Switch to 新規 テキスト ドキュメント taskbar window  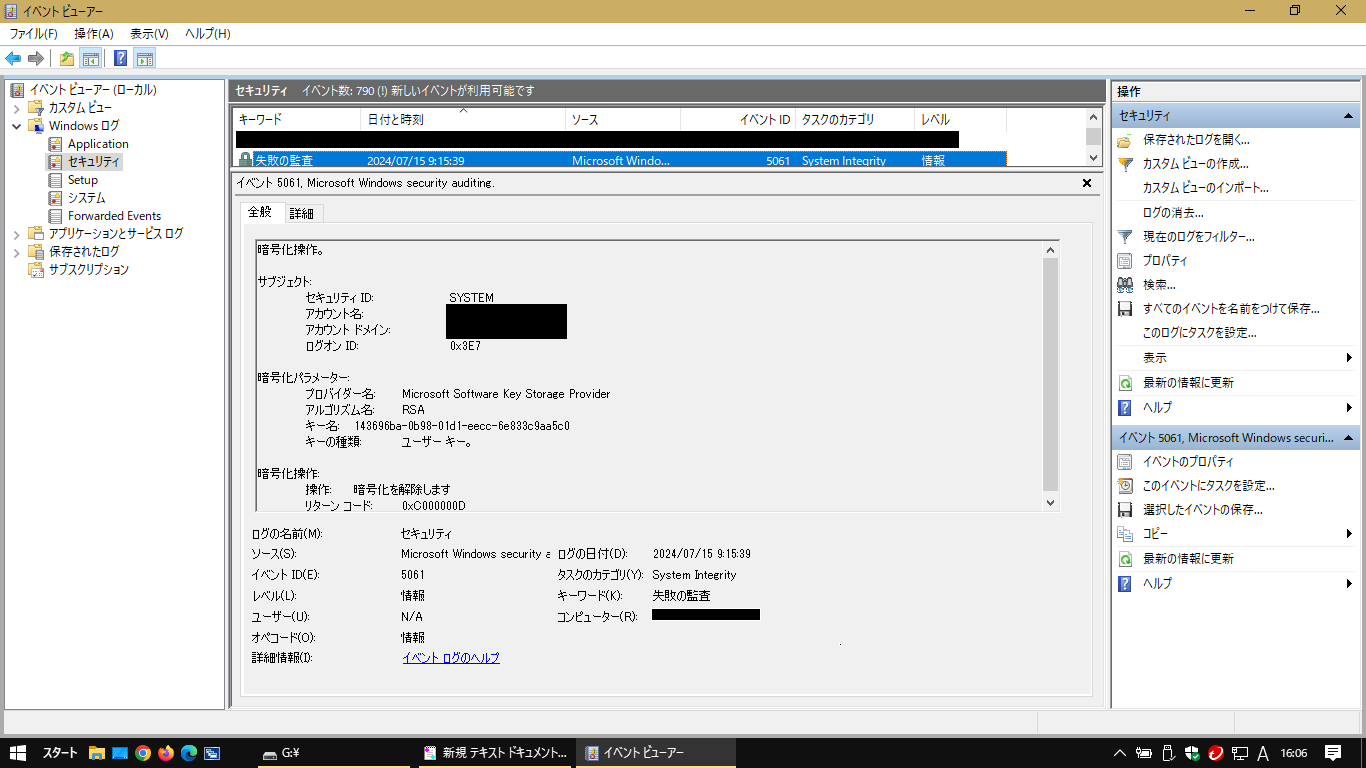click(493, 753)
